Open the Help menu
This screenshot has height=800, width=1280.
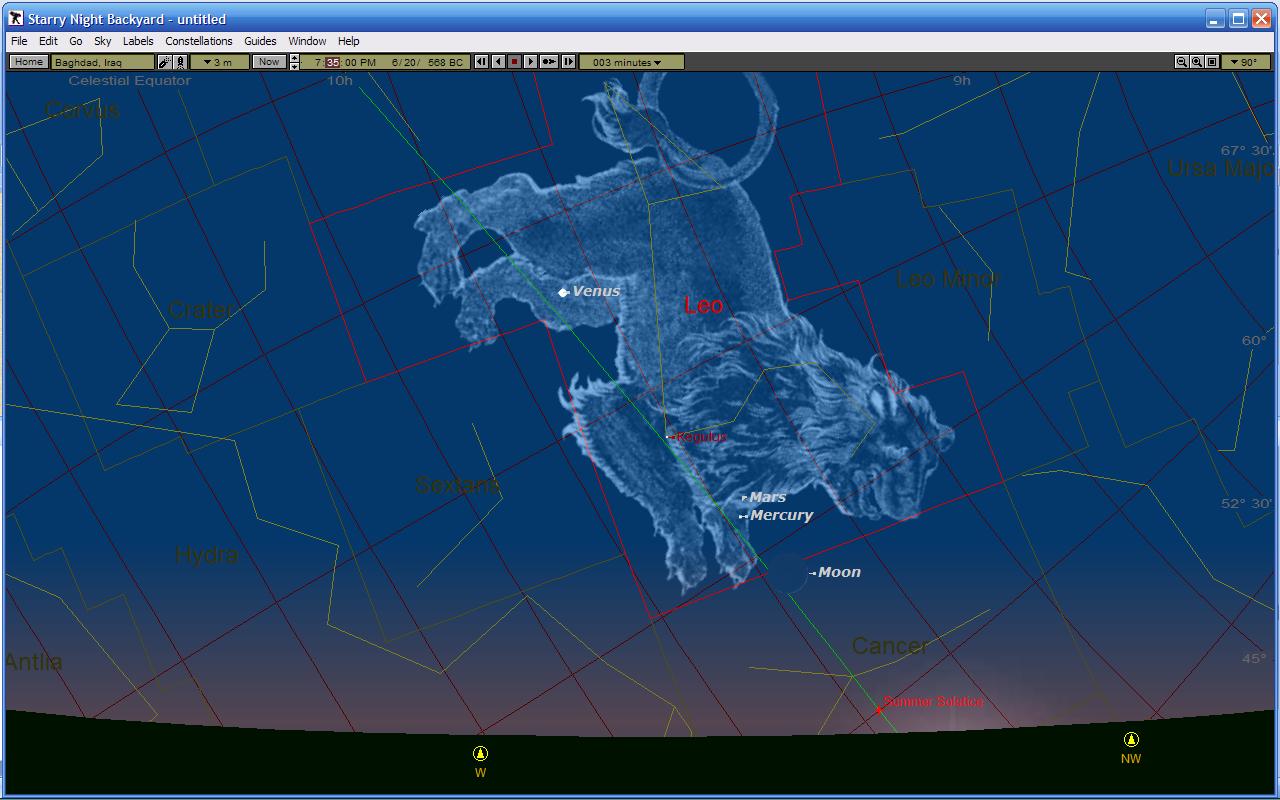click(348, 41)
